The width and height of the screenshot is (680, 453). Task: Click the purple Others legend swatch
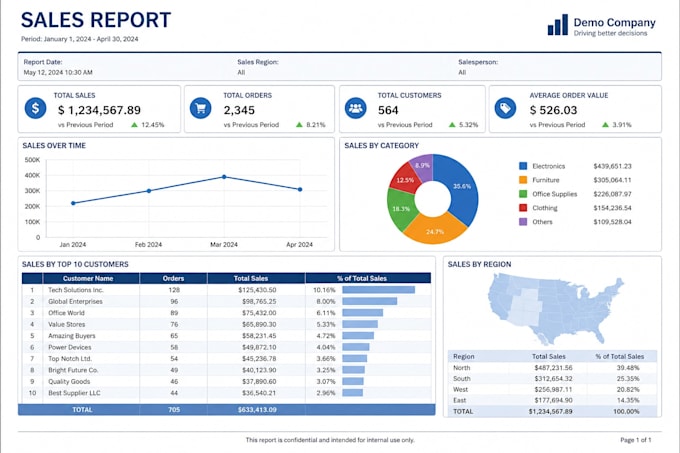(x=523, y=222)
